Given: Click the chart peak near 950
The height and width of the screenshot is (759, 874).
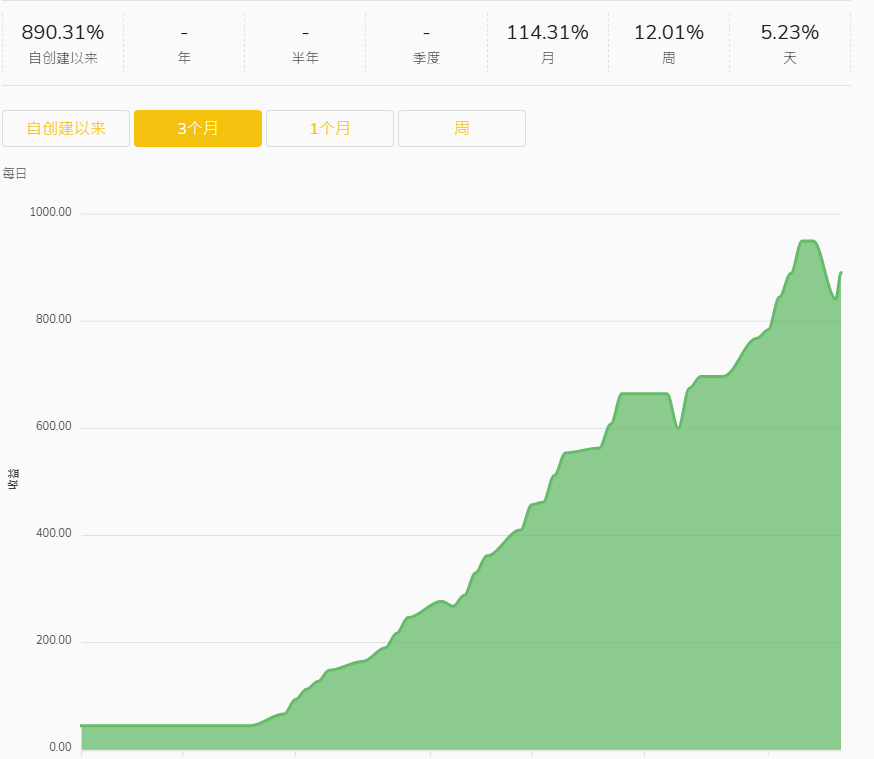Looking at the screenshot, I should click(x=808, y=241).
